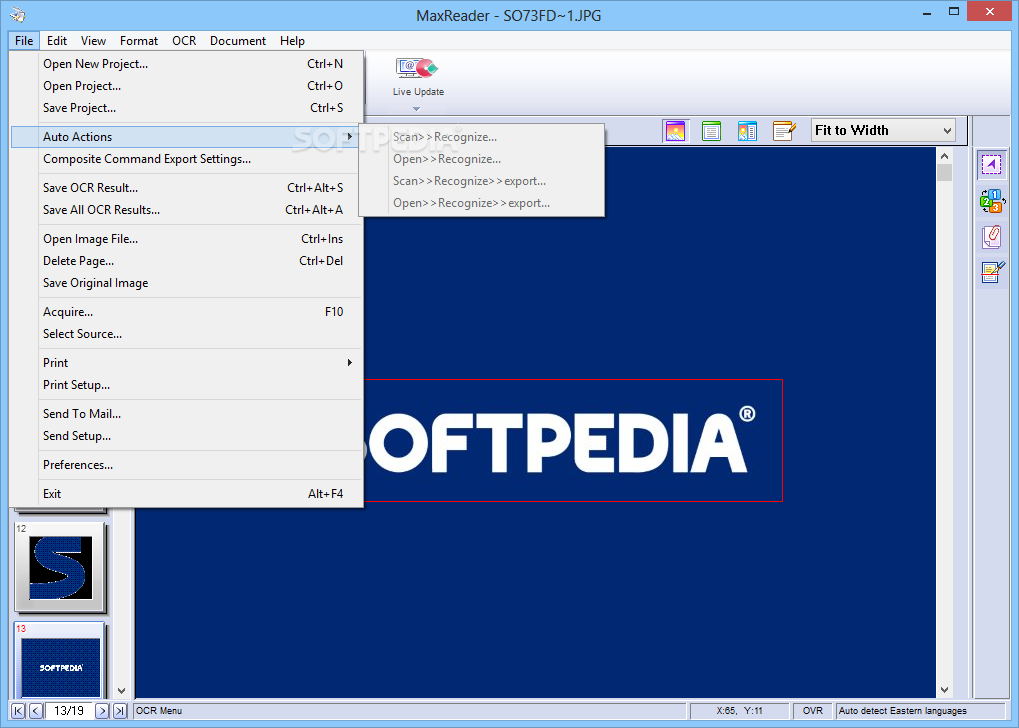Choose Send To Mail... entry
The width and height of the screenshot is (1019, 728).
tap(187, 414)
